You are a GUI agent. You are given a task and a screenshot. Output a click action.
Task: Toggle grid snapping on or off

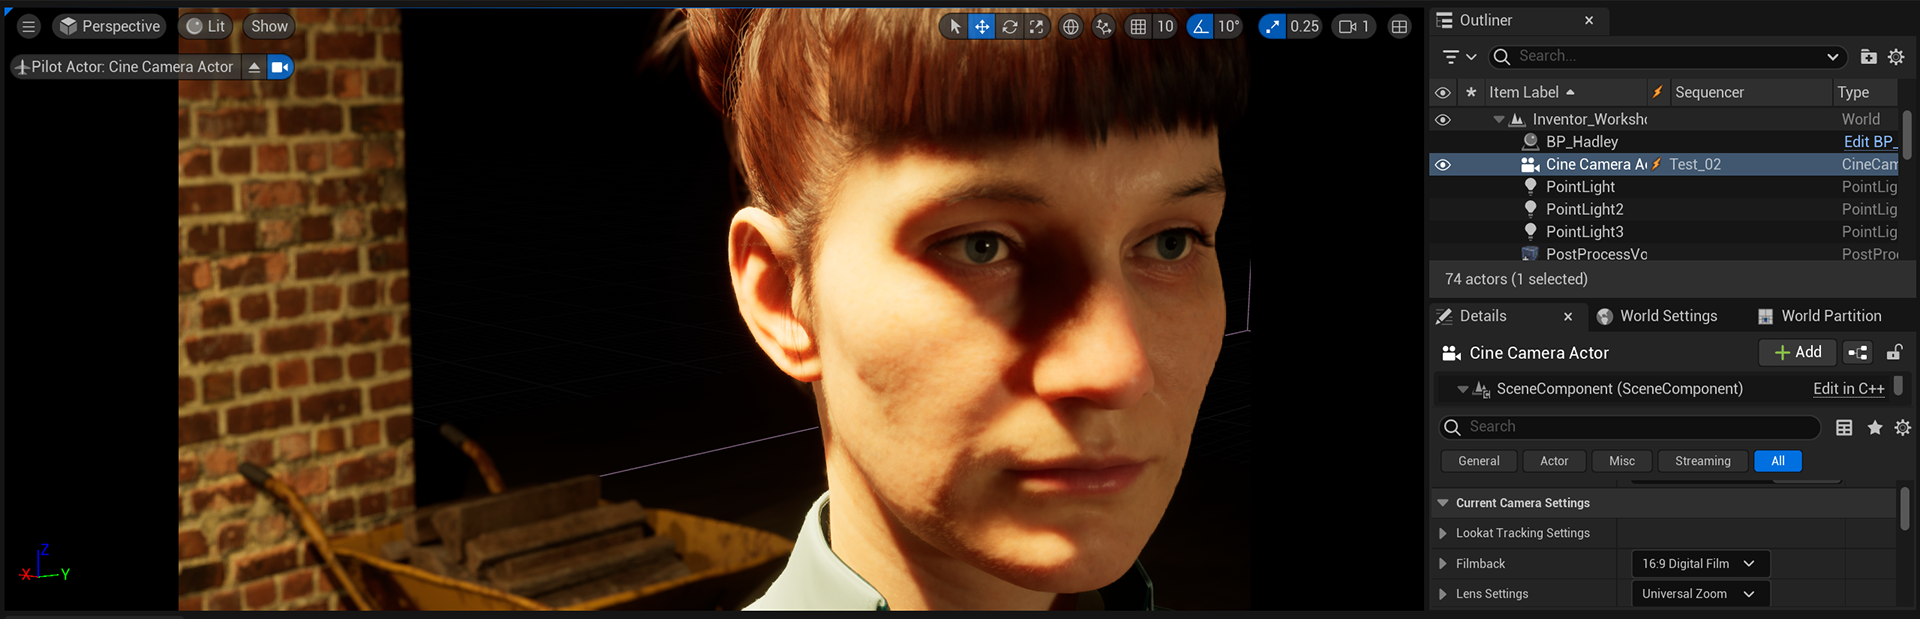[1138, 27]
